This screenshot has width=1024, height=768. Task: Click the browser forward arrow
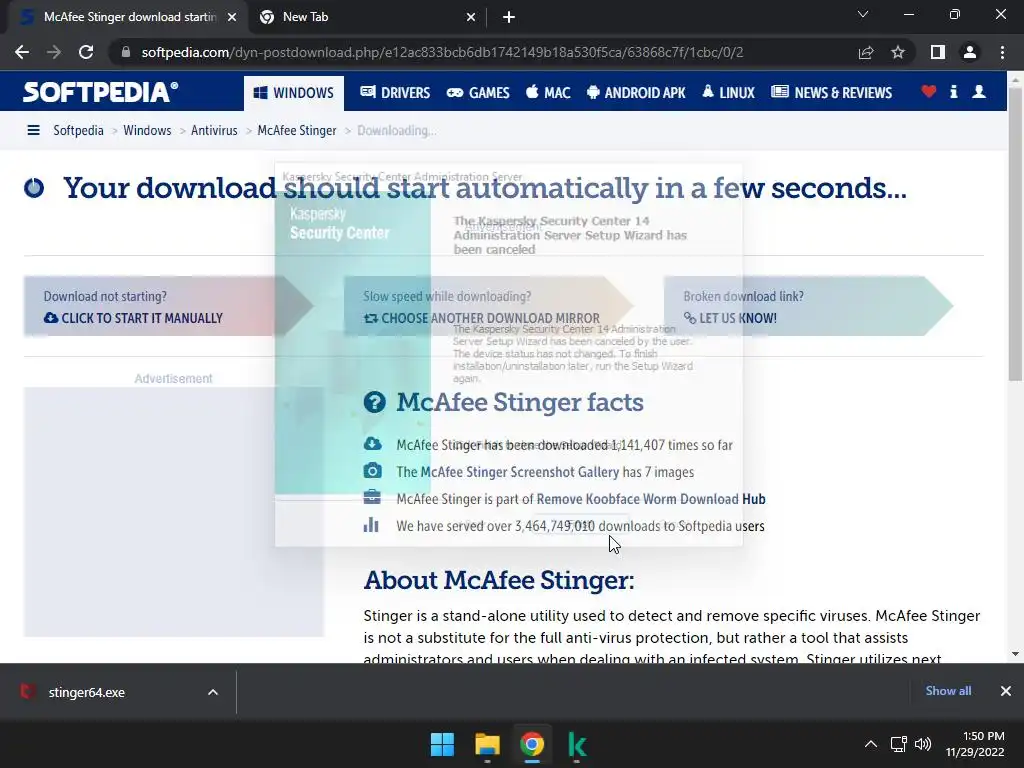point(54,52)
